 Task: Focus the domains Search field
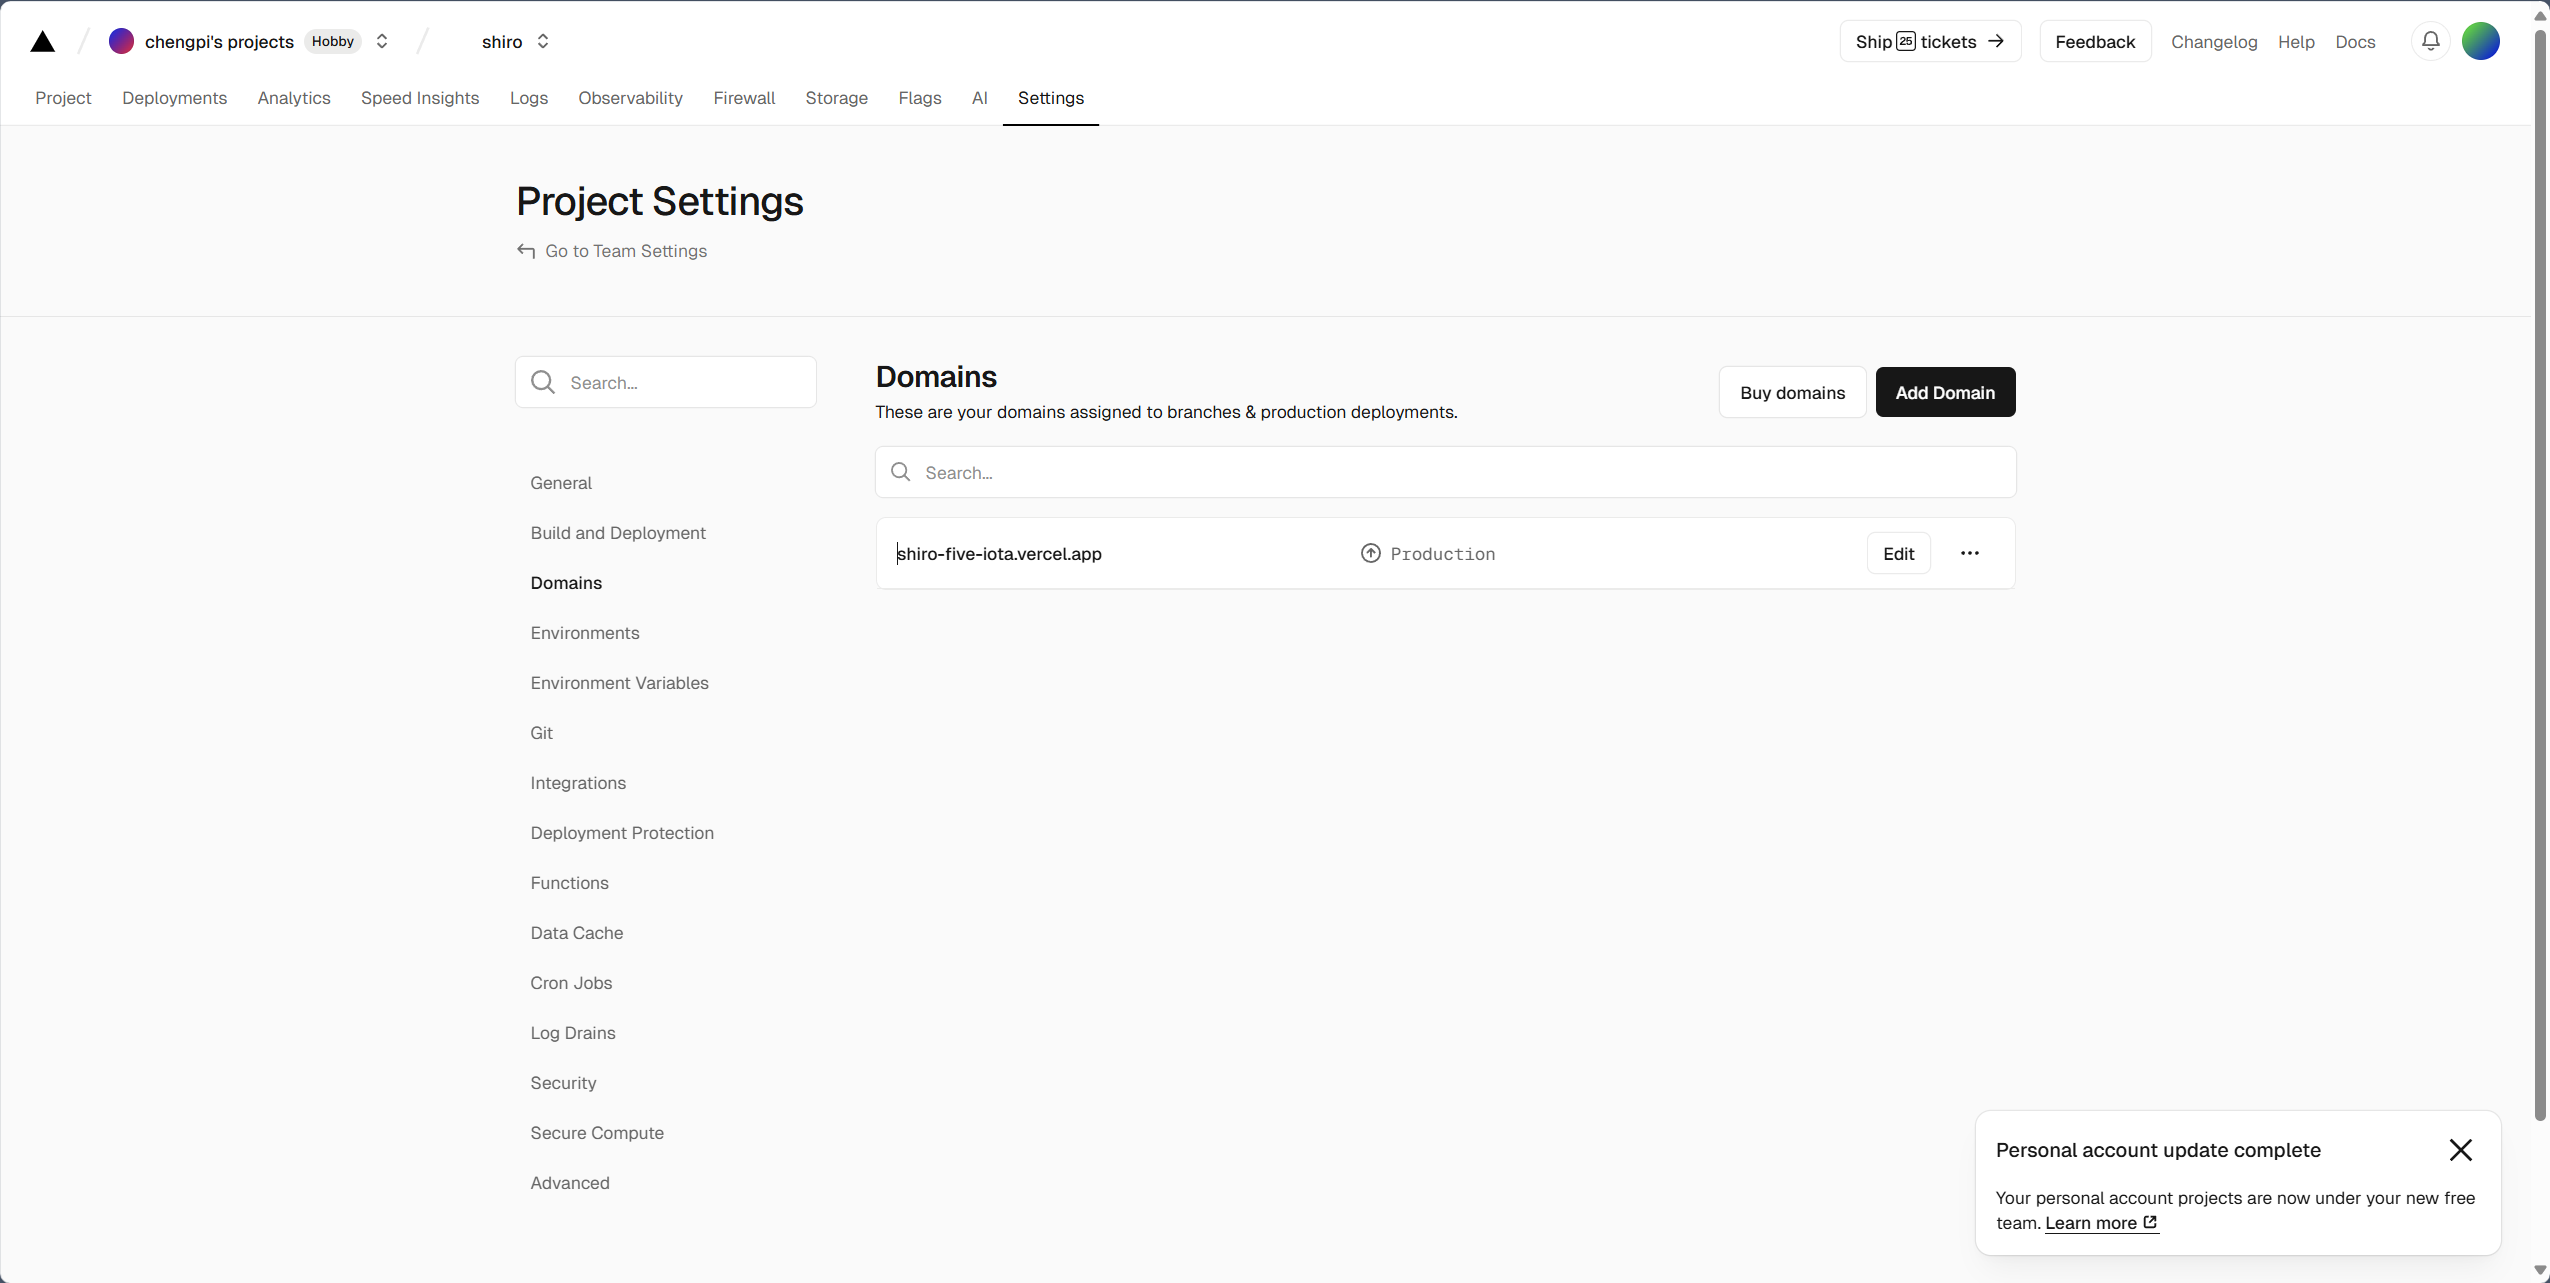point(1445,472)
